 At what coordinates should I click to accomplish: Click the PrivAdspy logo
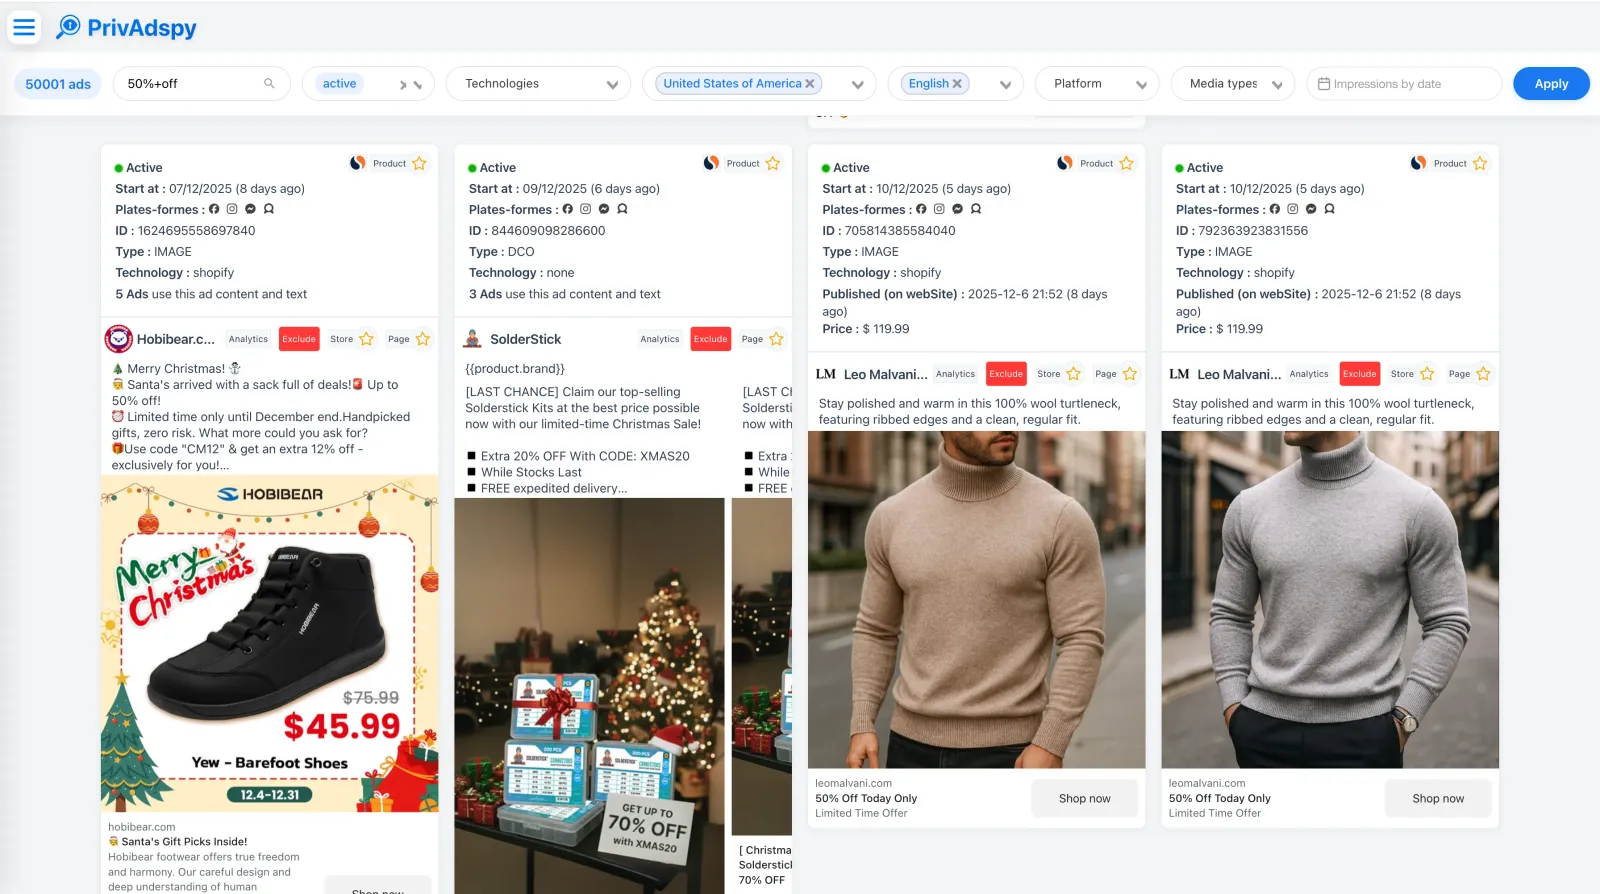(126, 27)
